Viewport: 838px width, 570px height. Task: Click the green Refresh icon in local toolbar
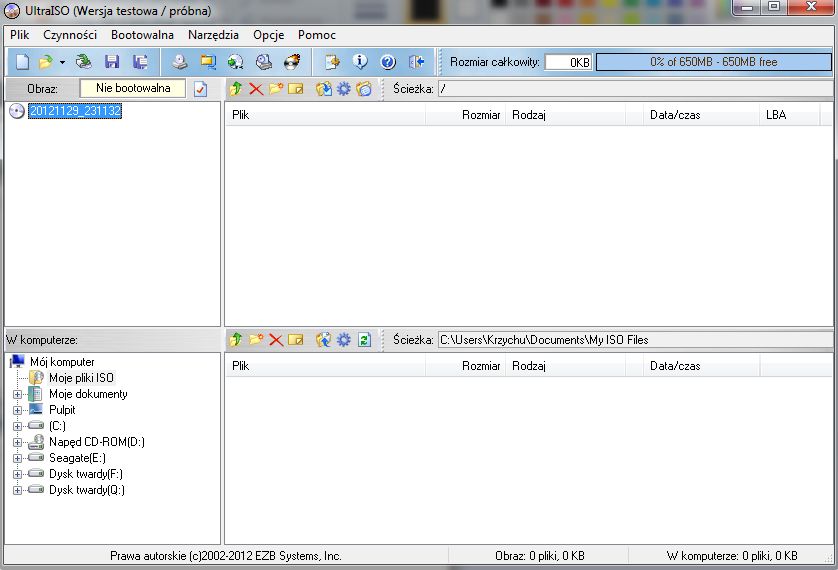point(364,340)
